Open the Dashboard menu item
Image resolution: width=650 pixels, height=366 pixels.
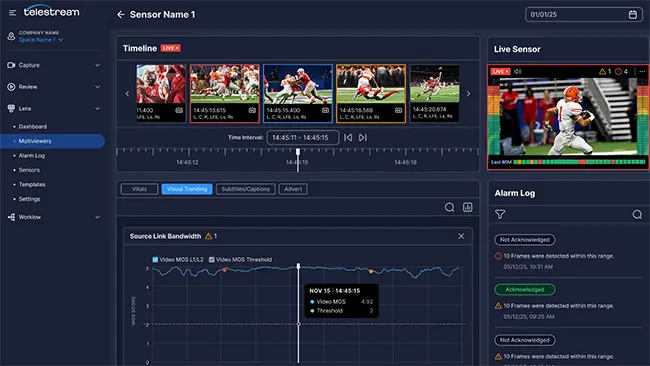click(x=33, y=126)
